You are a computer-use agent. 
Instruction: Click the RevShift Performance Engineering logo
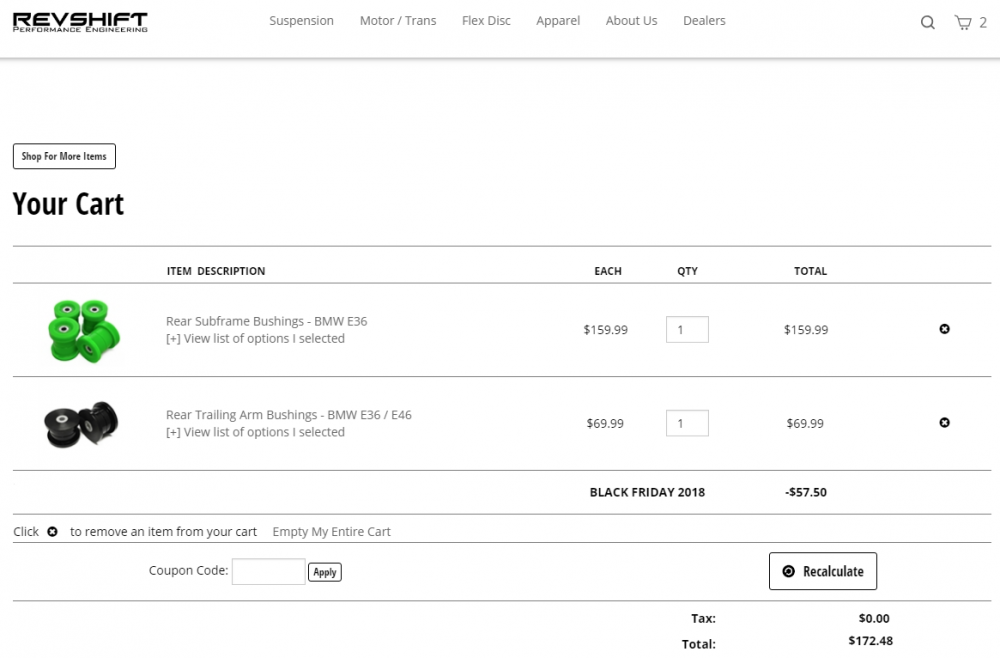80,22
